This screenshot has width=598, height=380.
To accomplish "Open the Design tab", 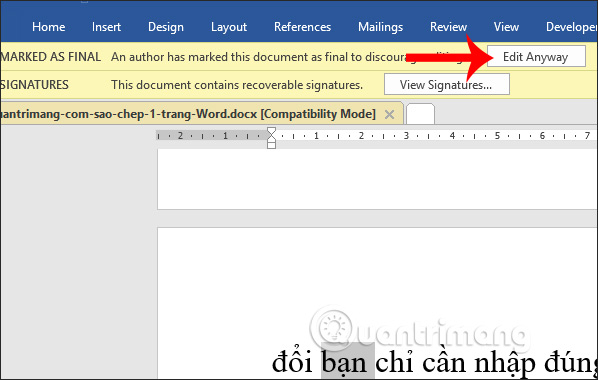I will tap(166, 27).
